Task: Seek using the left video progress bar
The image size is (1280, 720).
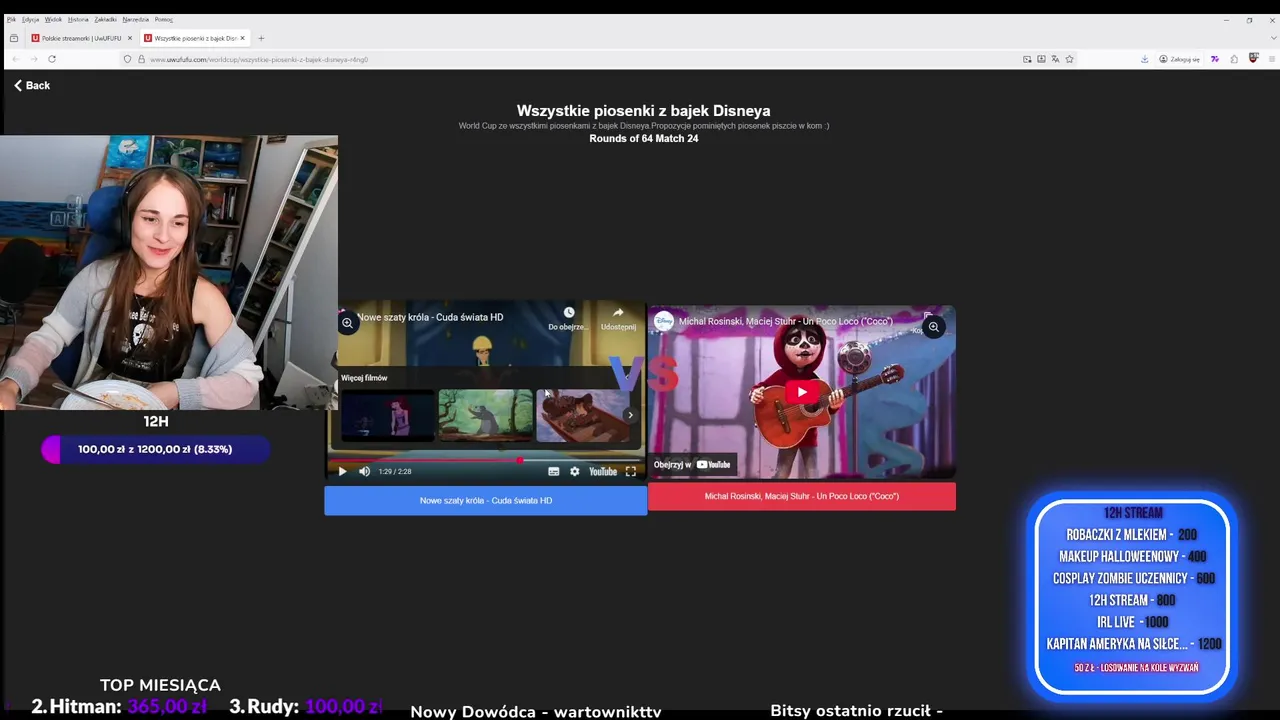Action: click(x=485, y=460)
